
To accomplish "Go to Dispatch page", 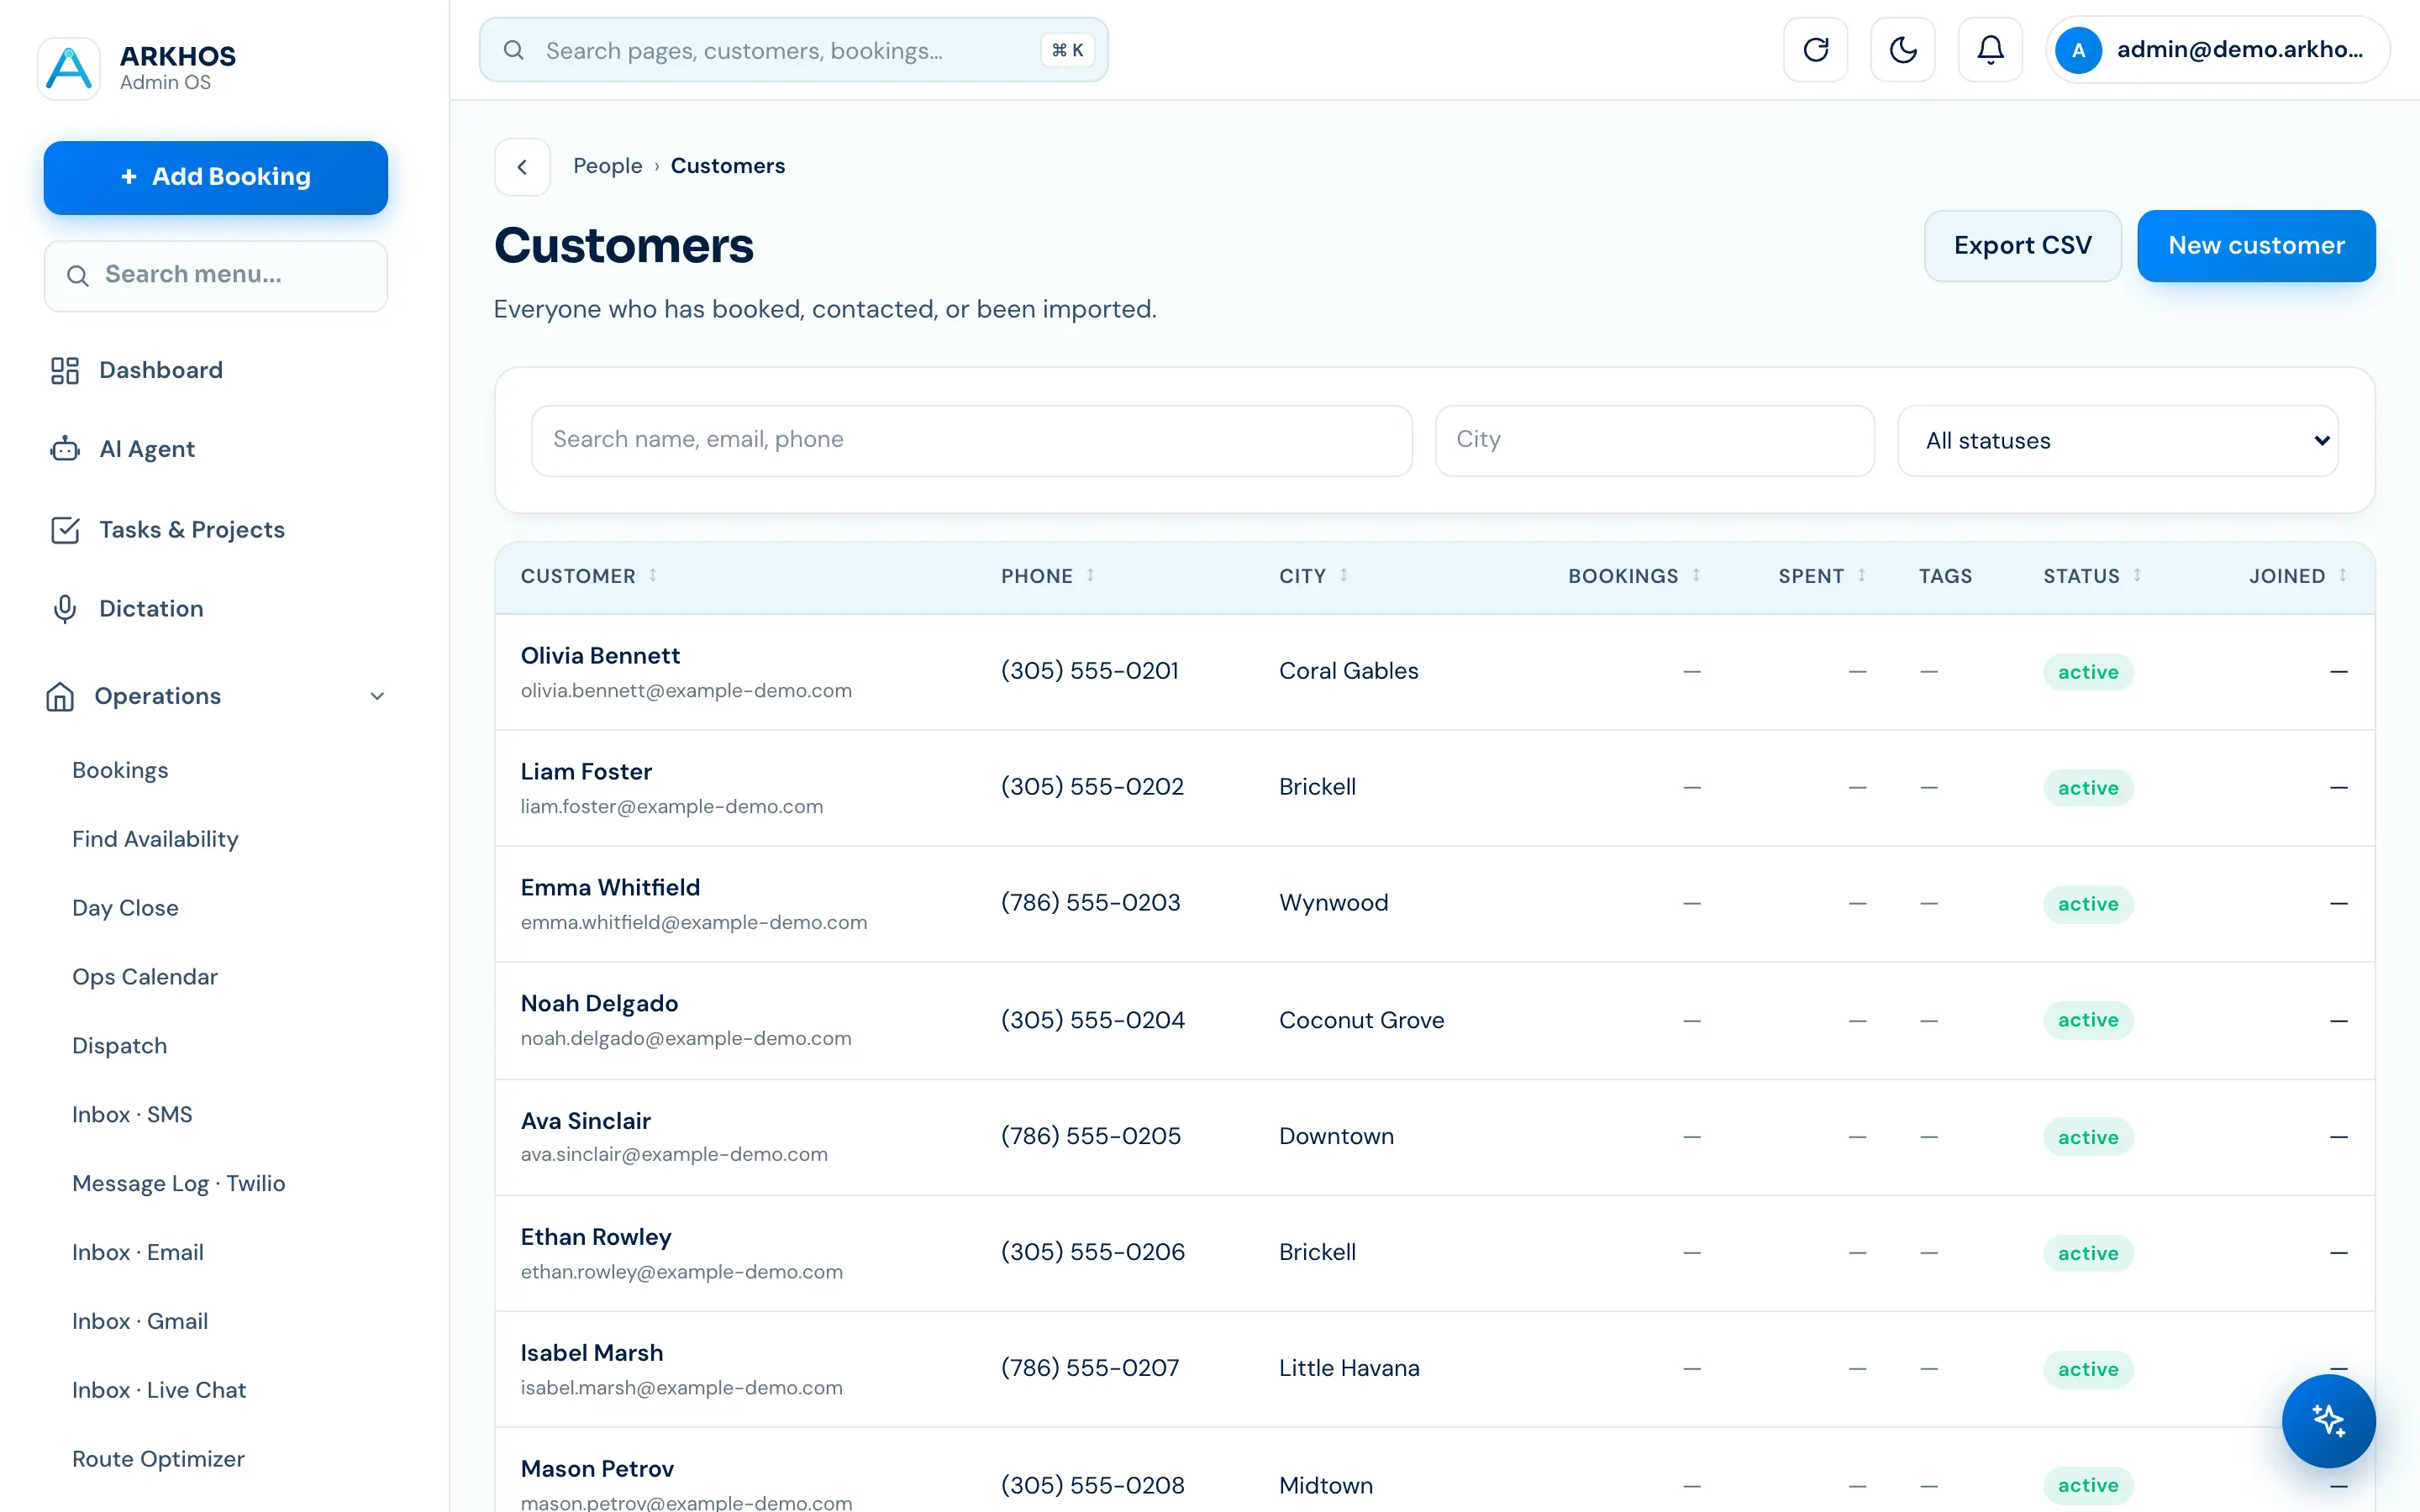I will [x=119, y=1046].
